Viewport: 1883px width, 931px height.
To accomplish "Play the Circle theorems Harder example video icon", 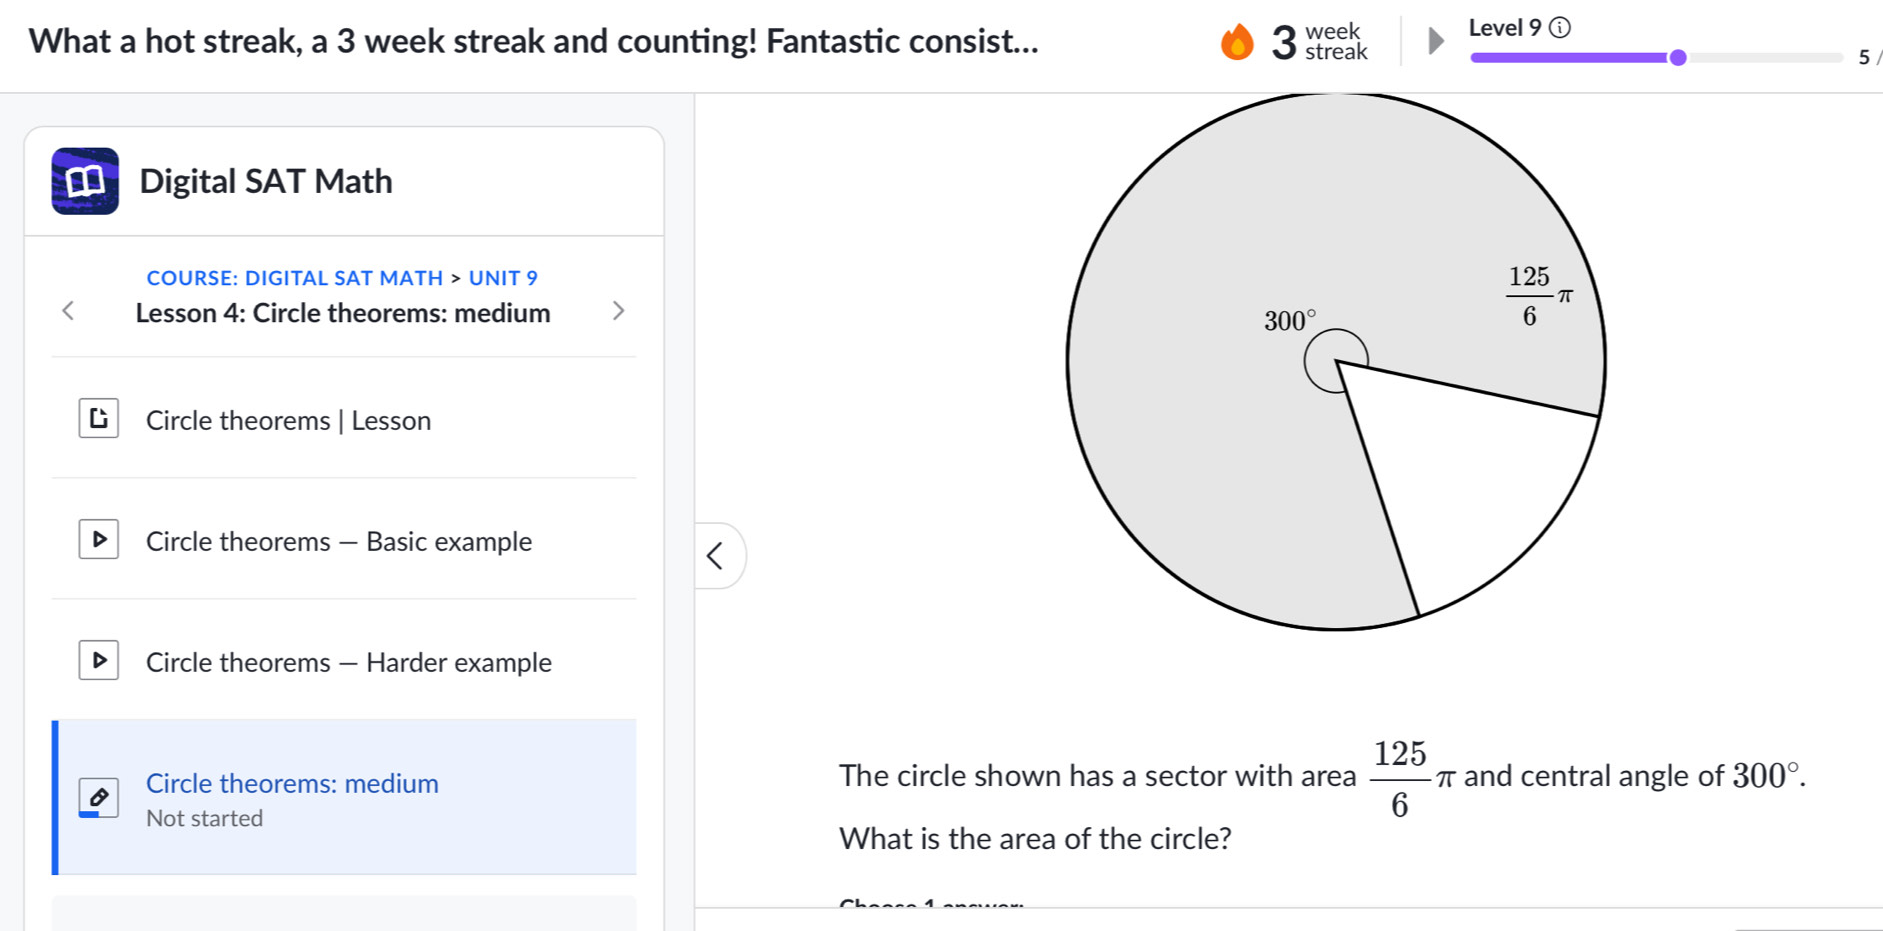I will coord(98,660).
